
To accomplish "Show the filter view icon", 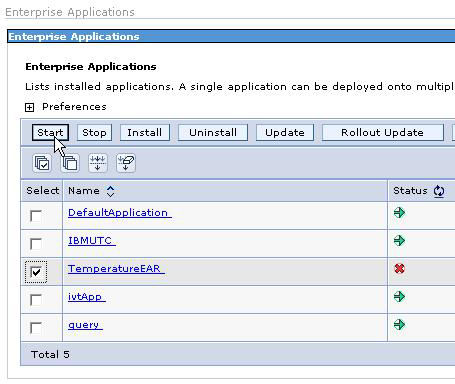I will 98,163.
